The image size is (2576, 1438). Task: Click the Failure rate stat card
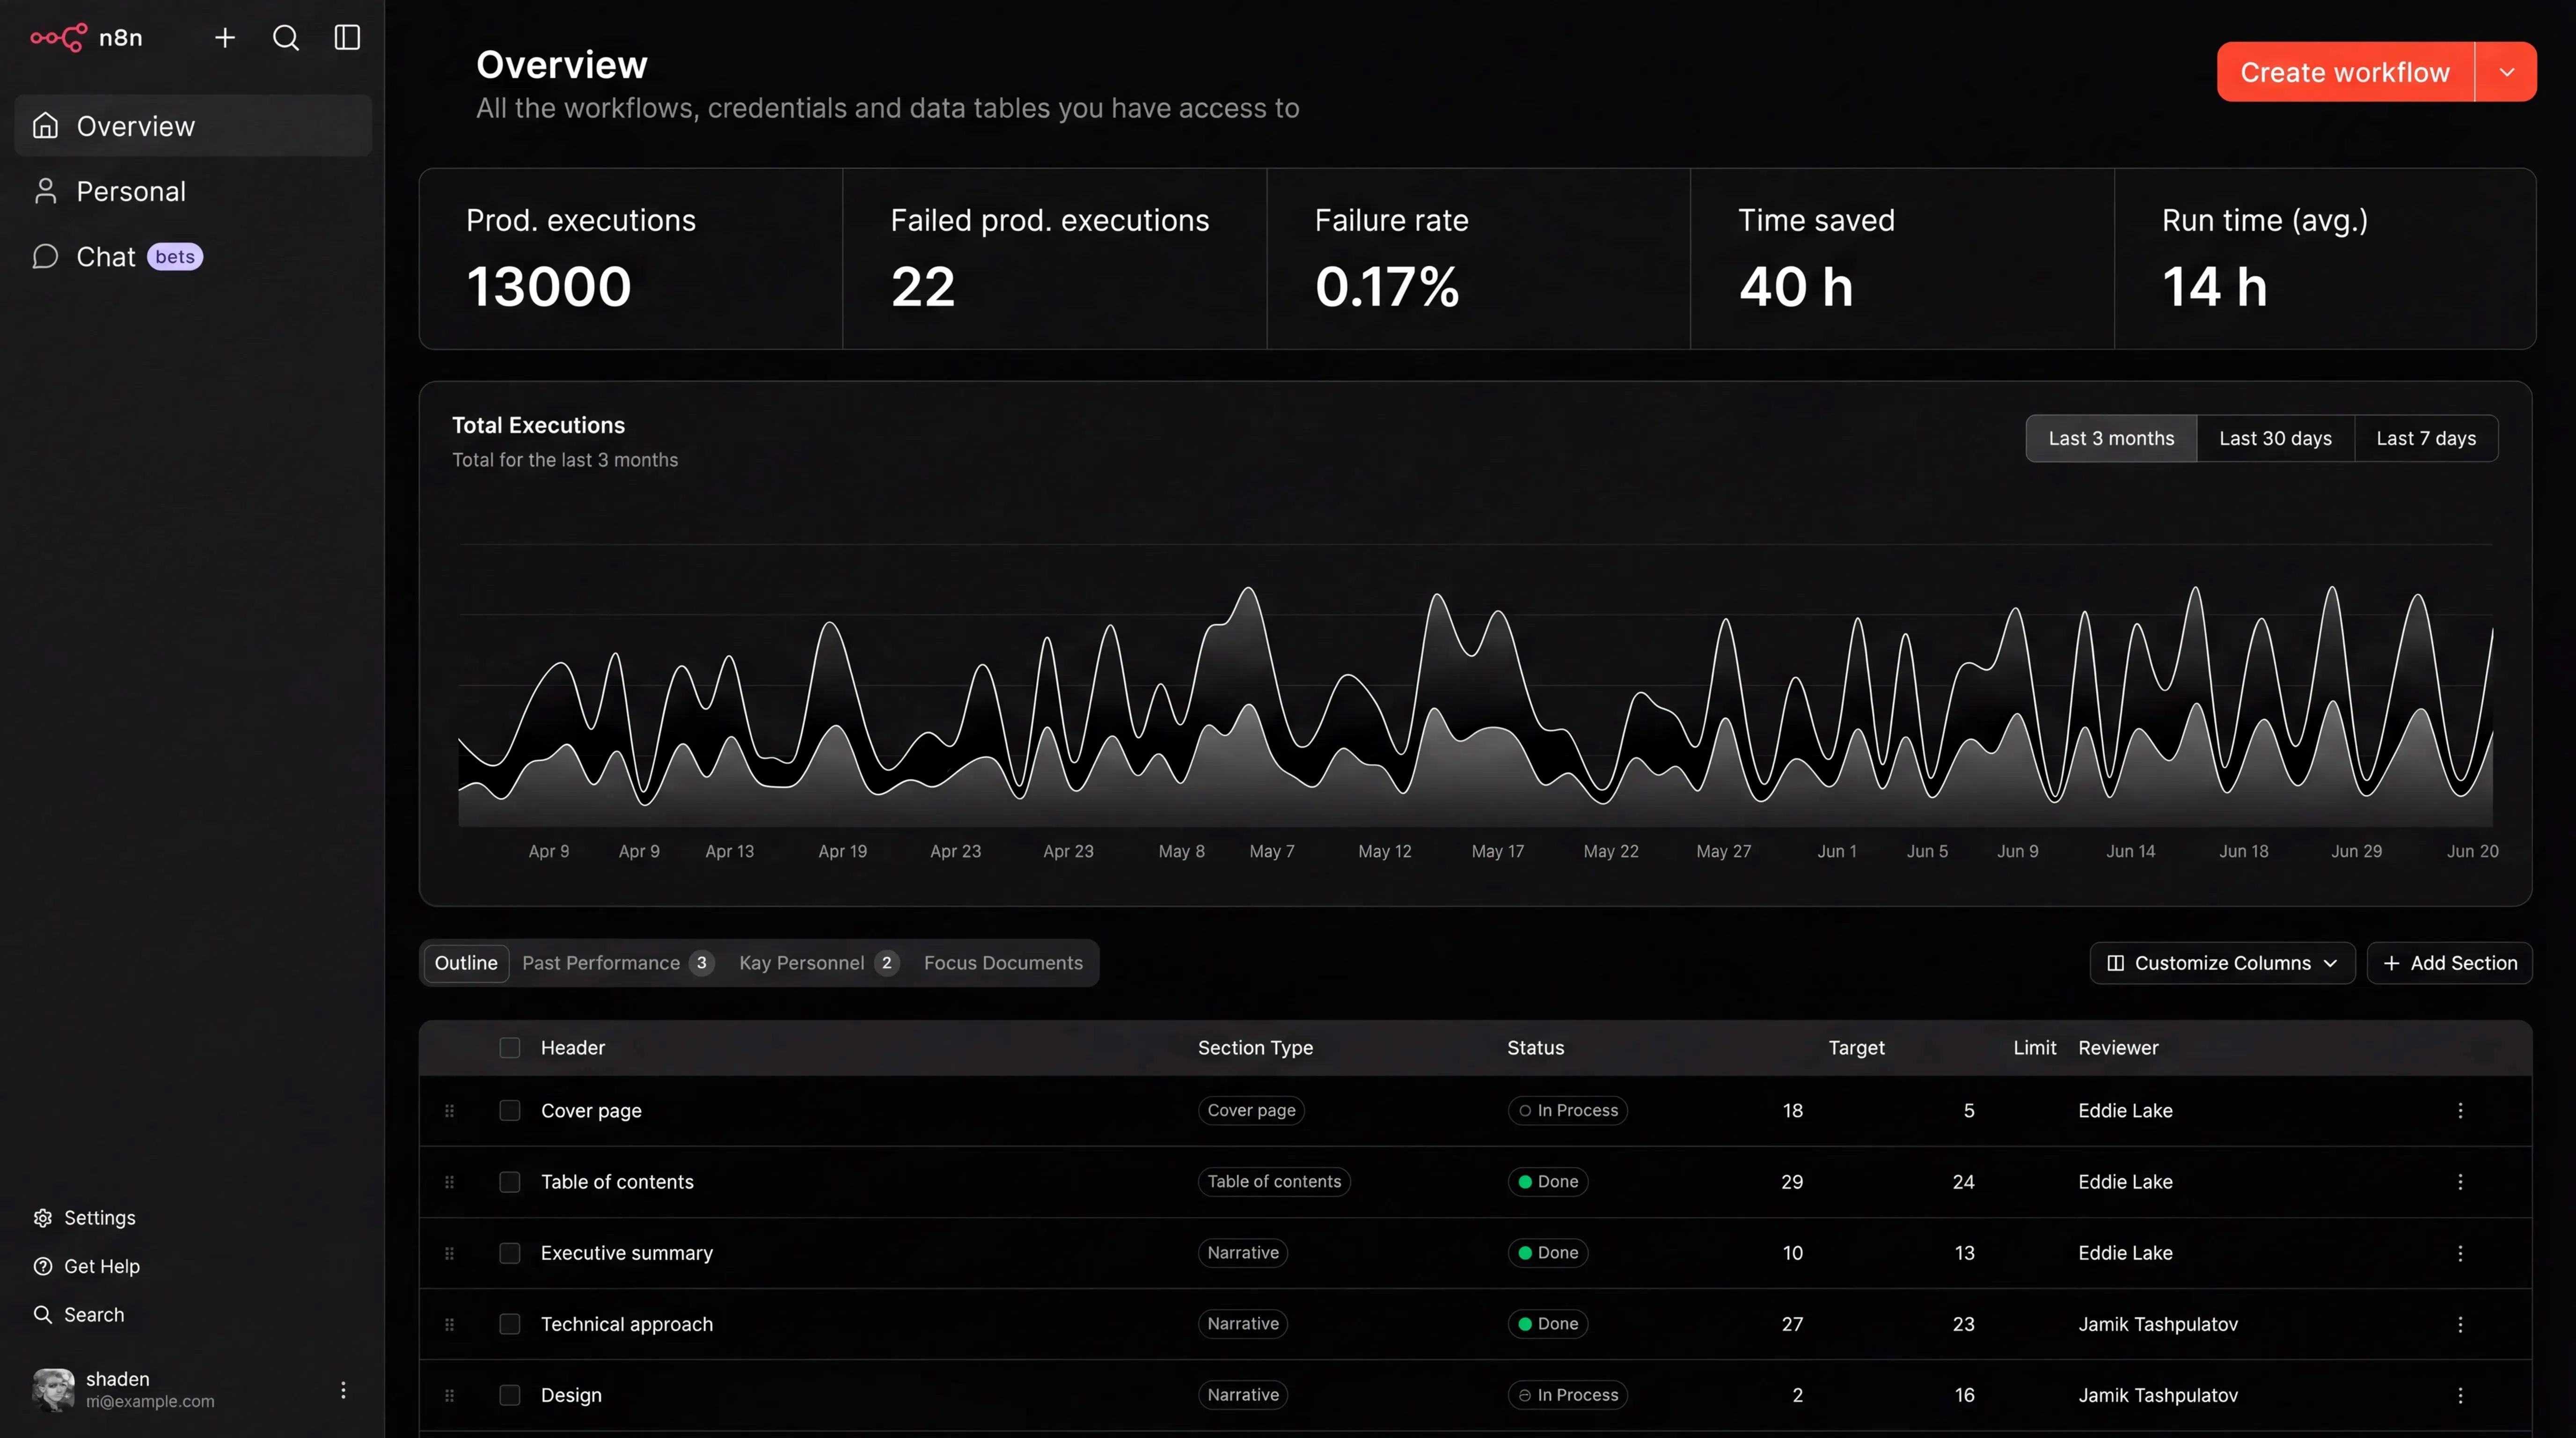pos(1478,259)
